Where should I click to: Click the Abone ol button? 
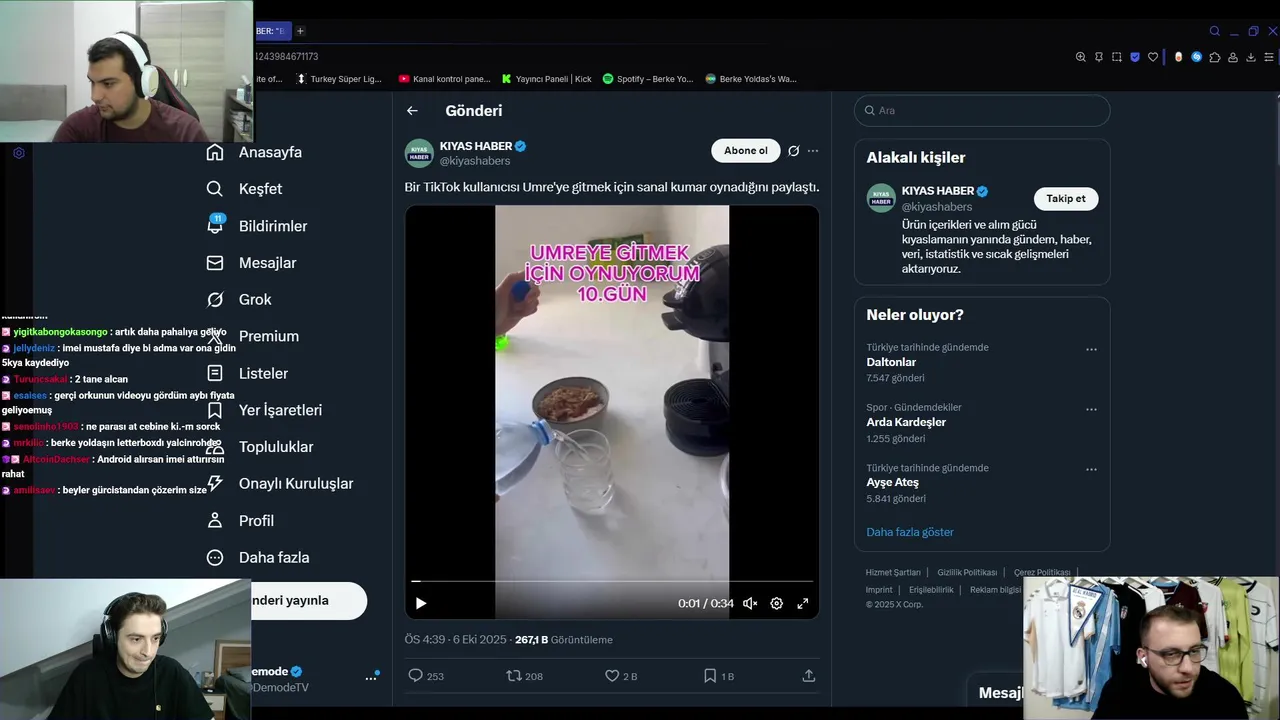746,151
